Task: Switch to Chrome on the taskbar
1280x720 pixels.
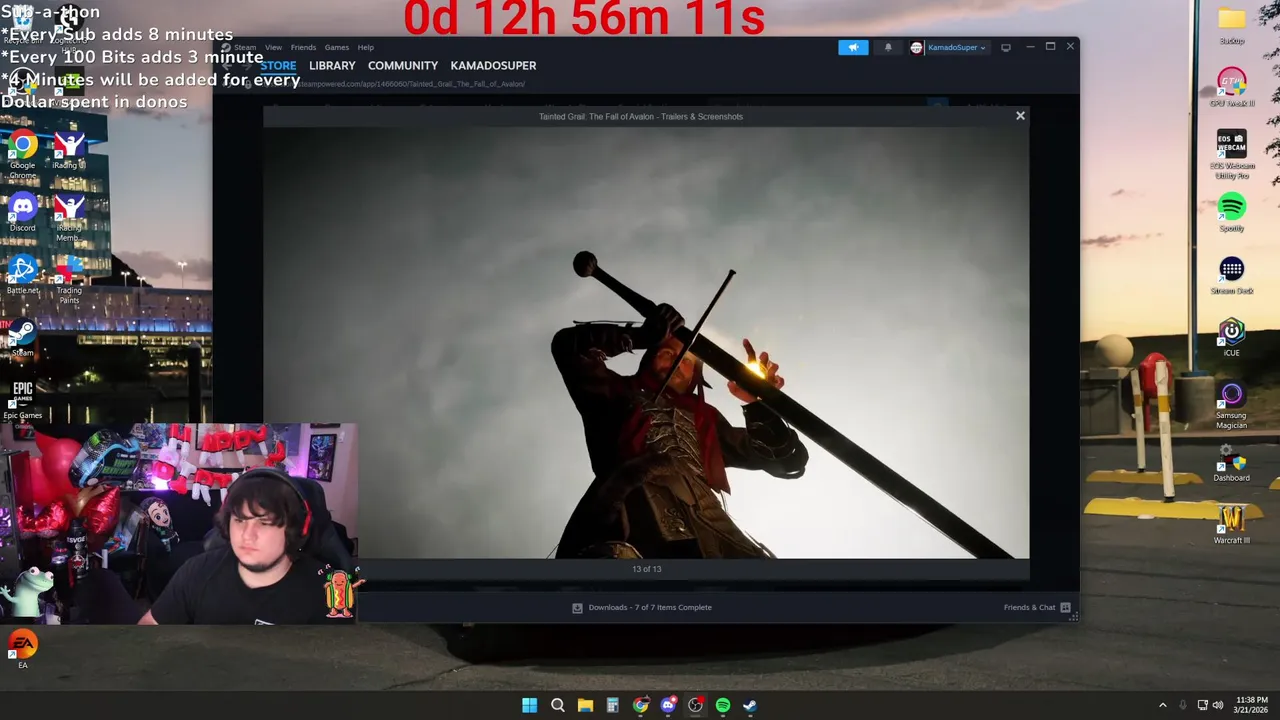Action: coord(640,705)
